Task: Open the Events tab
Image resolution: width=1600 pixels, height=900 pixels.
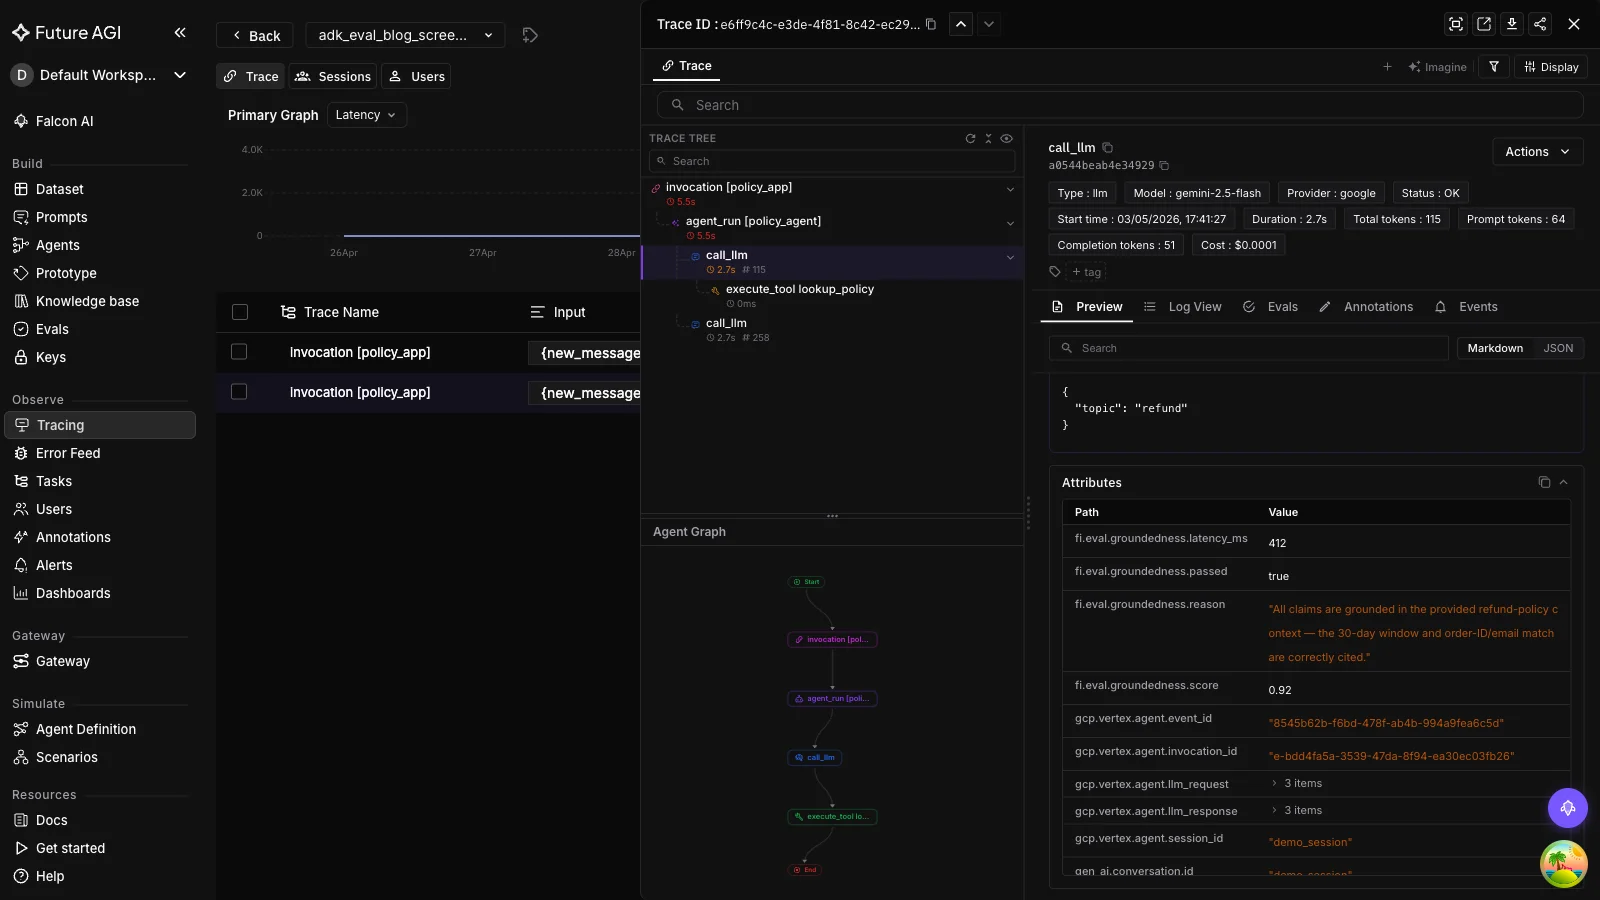Action: [x=1466, y=307]
